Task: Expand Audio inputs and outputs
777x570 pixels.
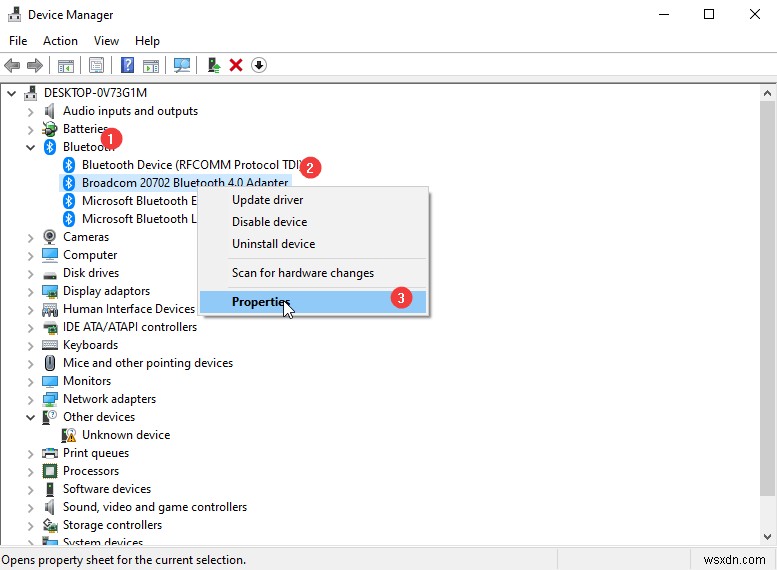Action: coord(30,112)
